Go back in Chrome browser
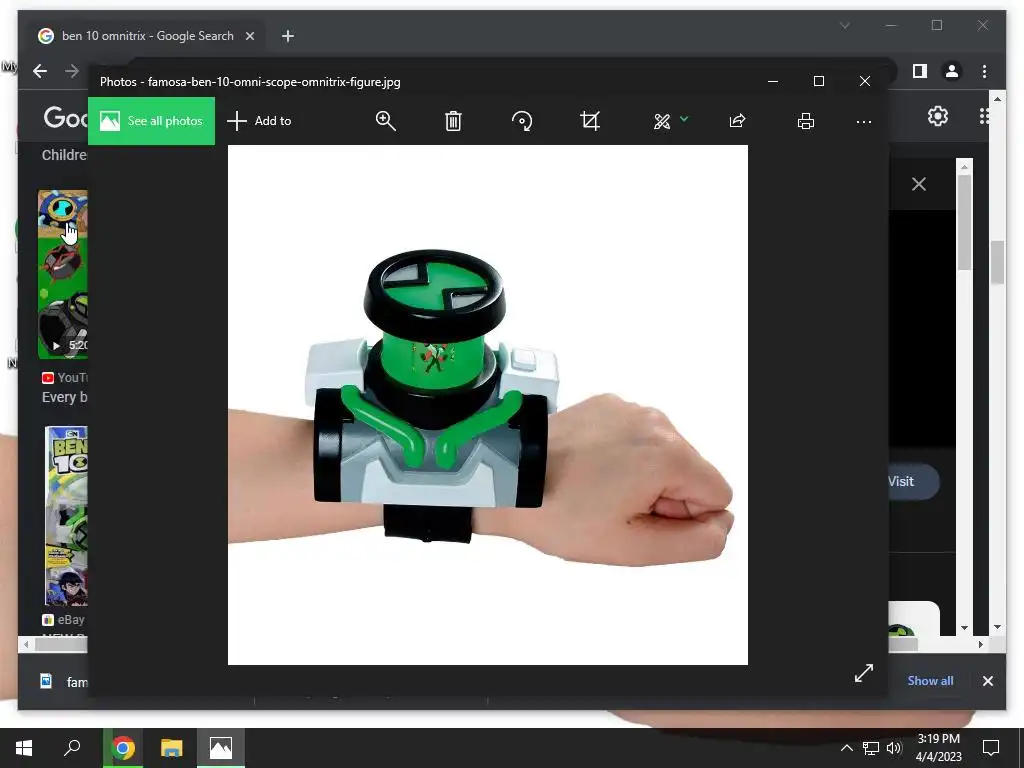The height and width of the screenshot is (768, 1024). (40, 71)
